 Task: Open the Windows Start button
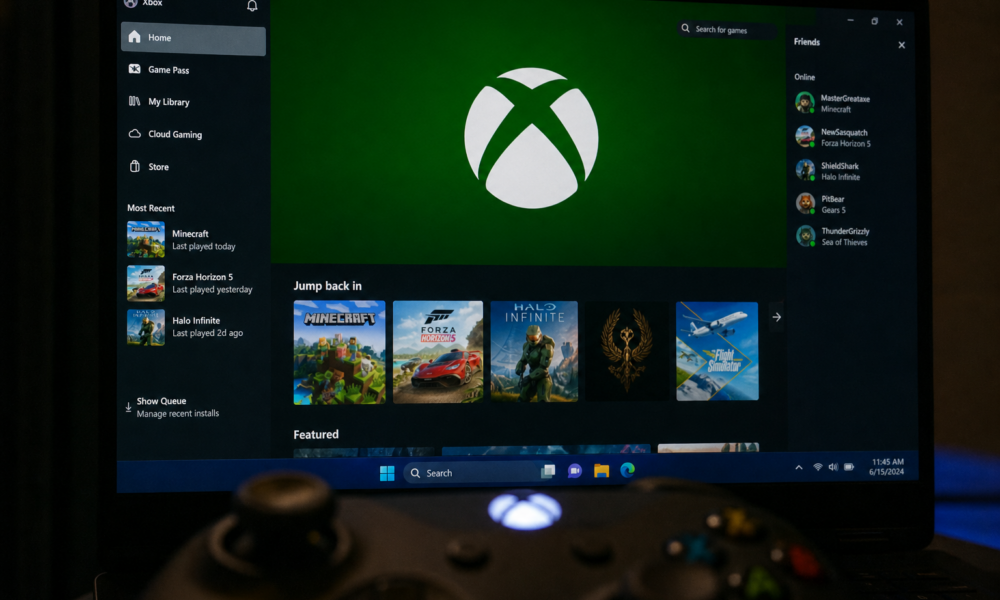[387, 473]
